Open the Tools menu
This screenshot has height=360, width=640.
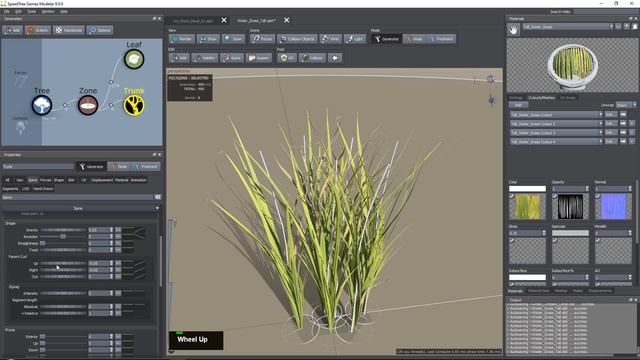31,11
